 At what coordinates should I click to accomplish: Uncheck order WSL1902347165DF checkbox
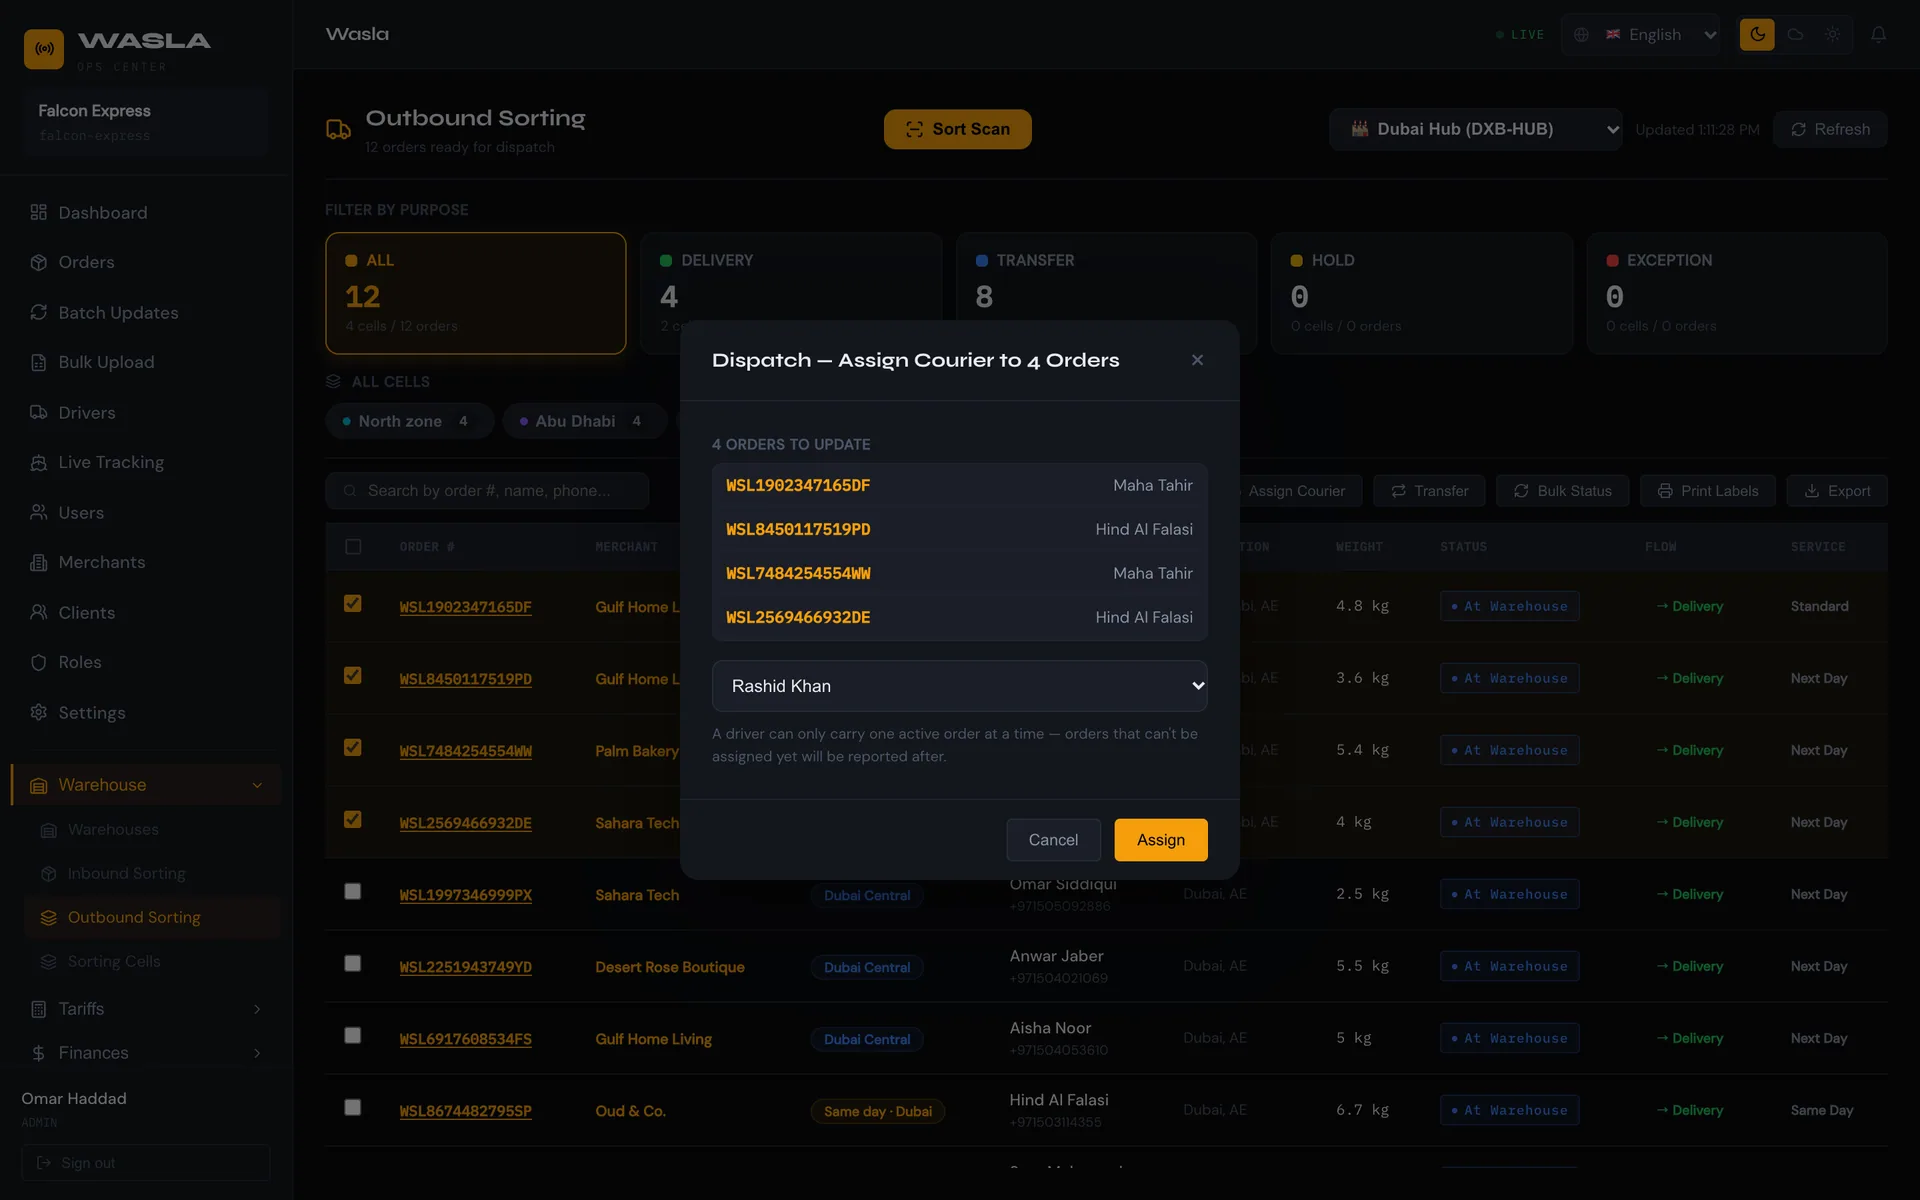click(x=352, y=603)
